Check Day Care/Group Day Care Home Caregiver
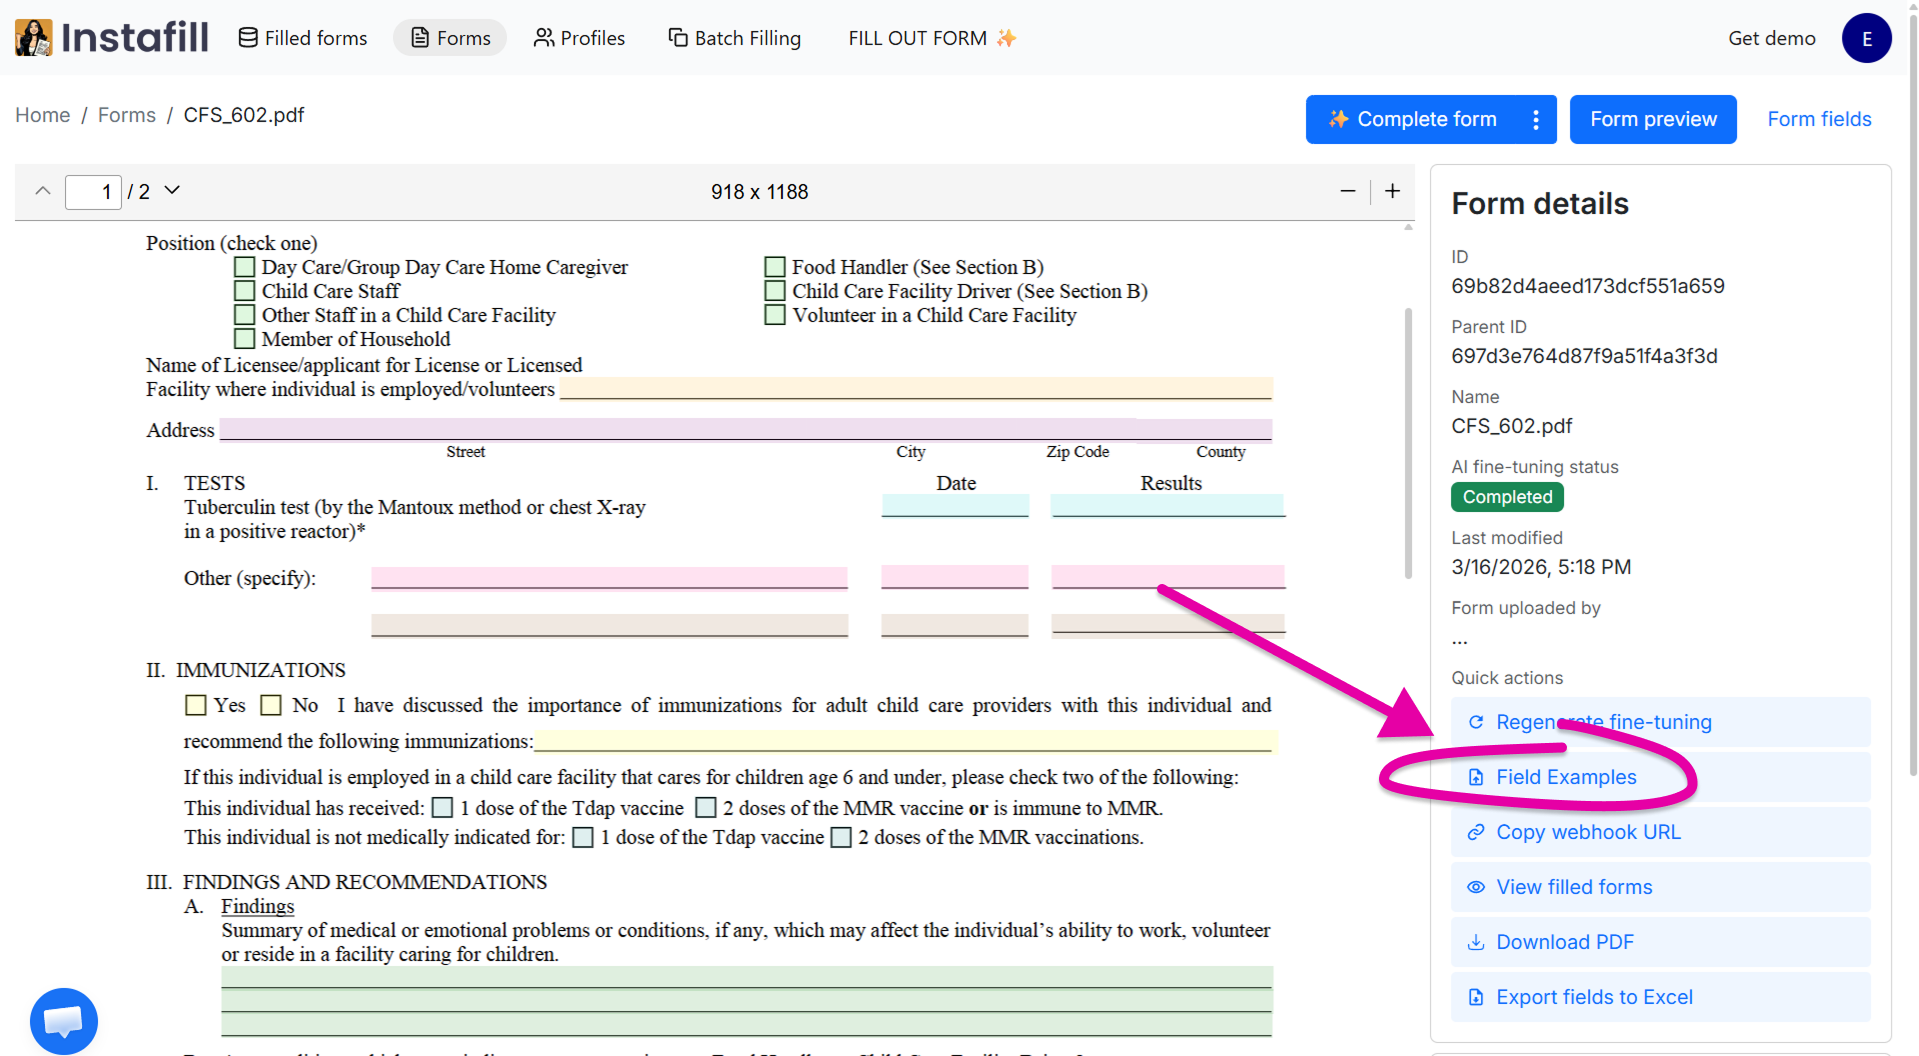This screenshot has width=1919, height=1056. click(244, 267)
